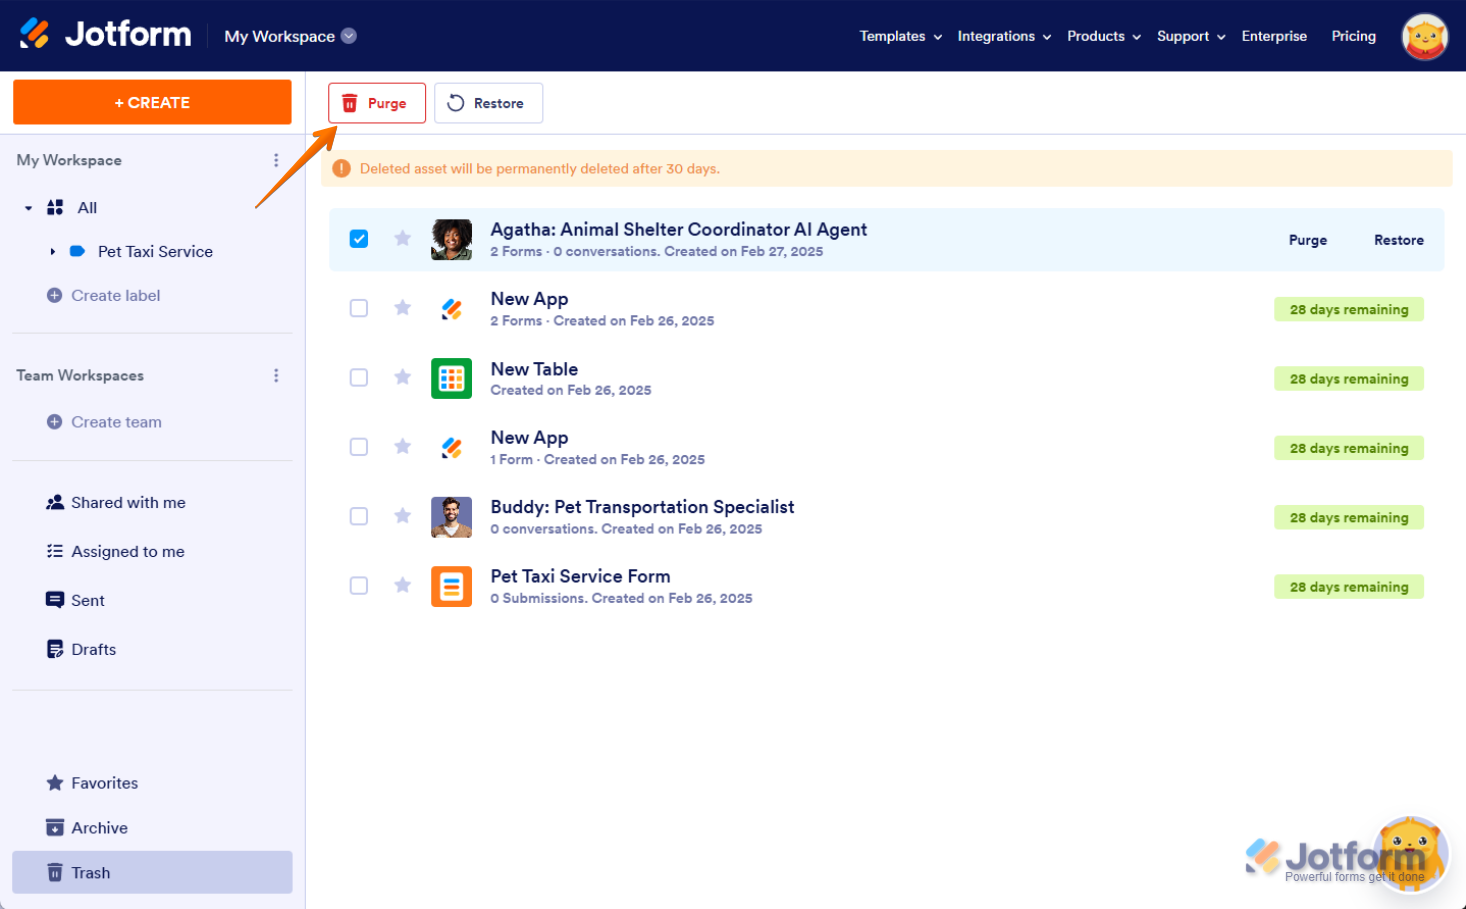Click the New Table green grid icon

point(451,378)
